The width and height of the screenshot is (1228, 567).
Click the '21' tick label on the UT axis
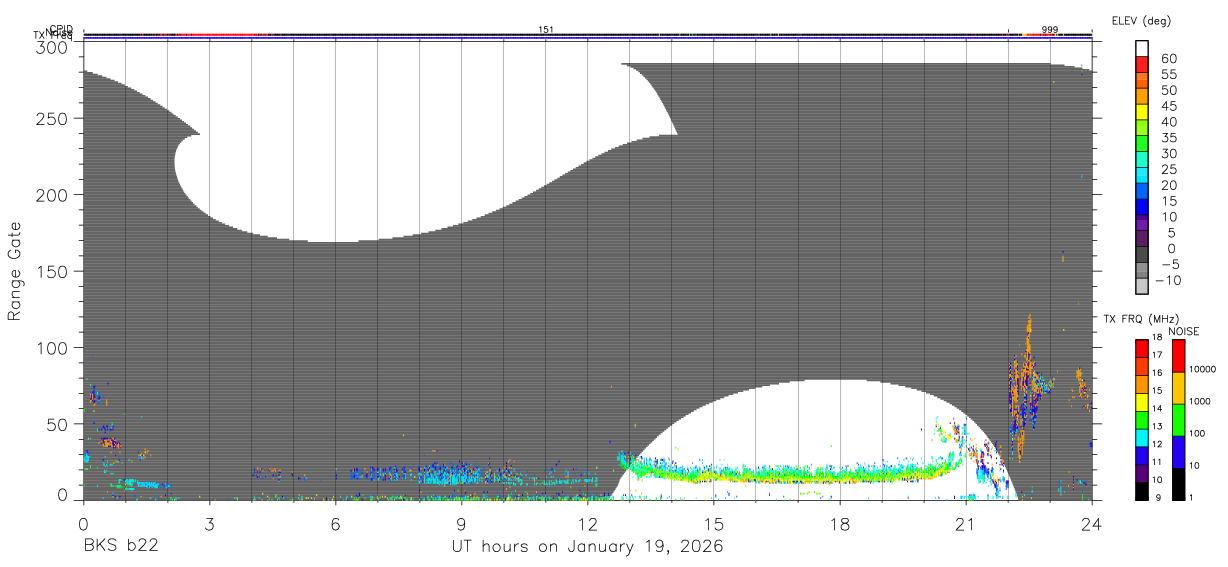pyautogui.click(x=966, y=523)
